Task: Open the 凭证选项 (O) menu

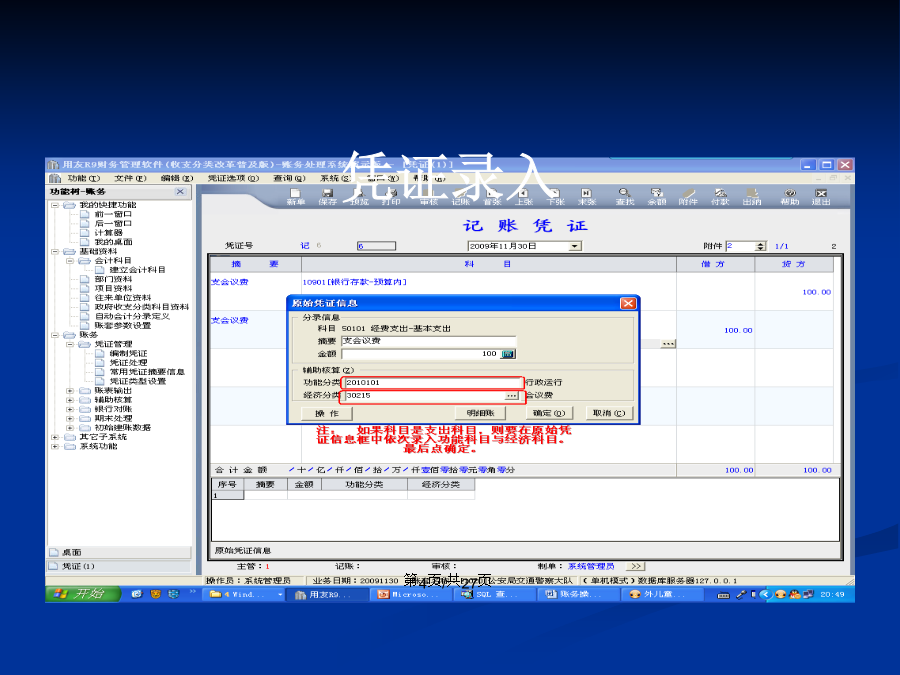Action: pos(233,179)
